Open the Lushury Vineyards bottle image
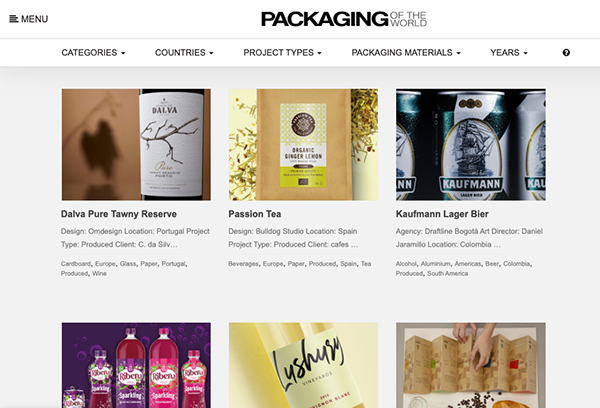The height and width of the screenshot is (408, 600). (303, 365)
